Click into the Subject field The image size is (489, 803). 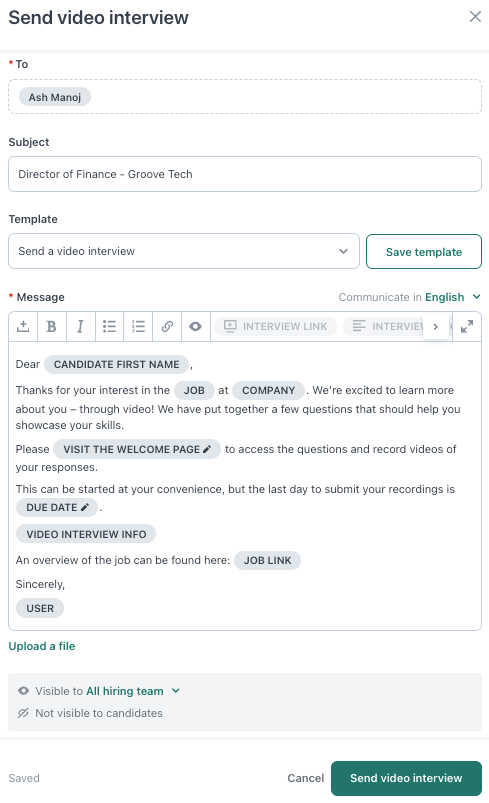[245, 174]
